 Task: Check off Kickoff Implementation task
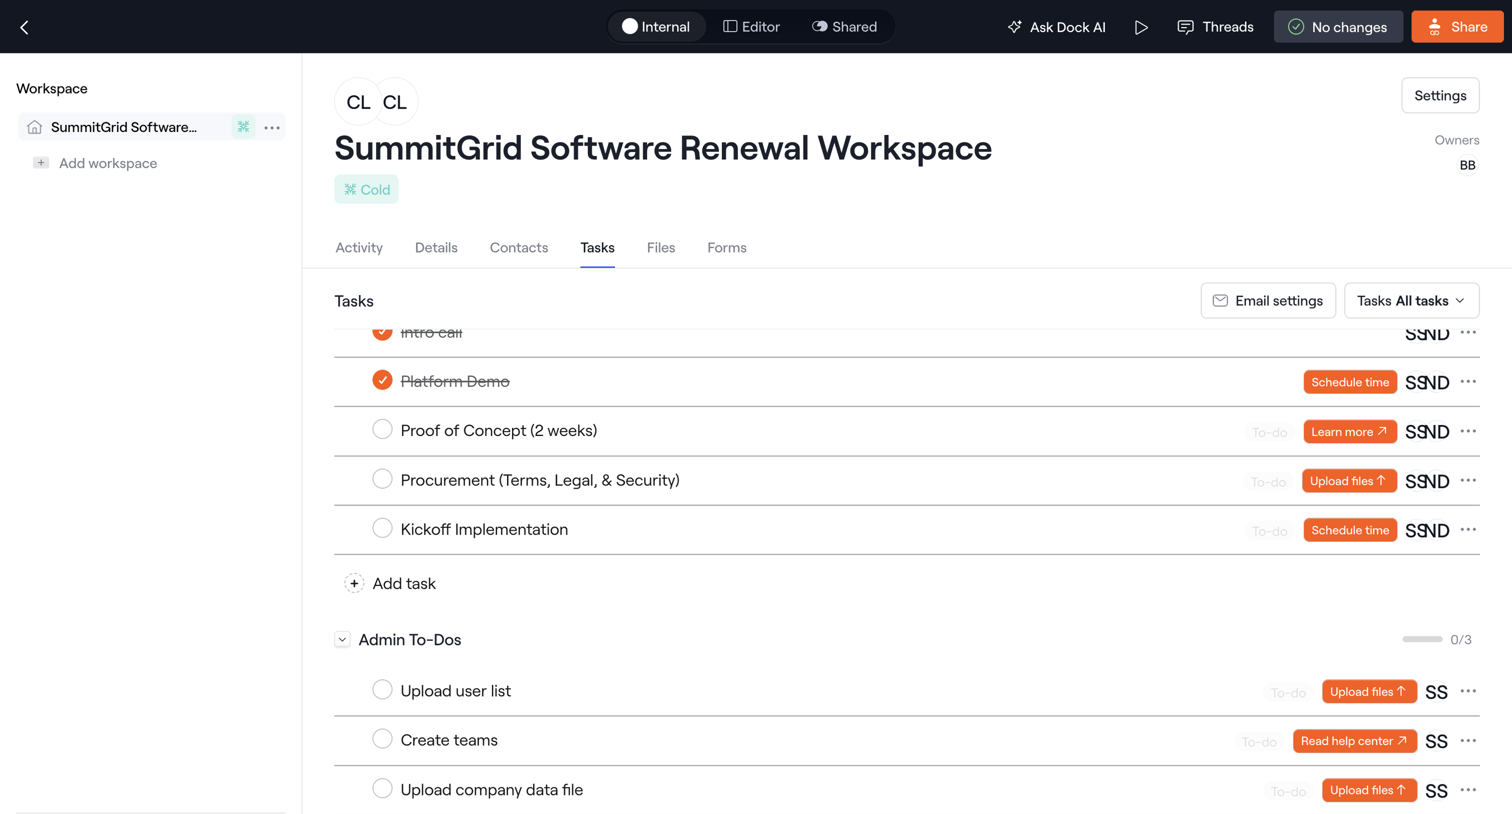click(x=382, y=528)
